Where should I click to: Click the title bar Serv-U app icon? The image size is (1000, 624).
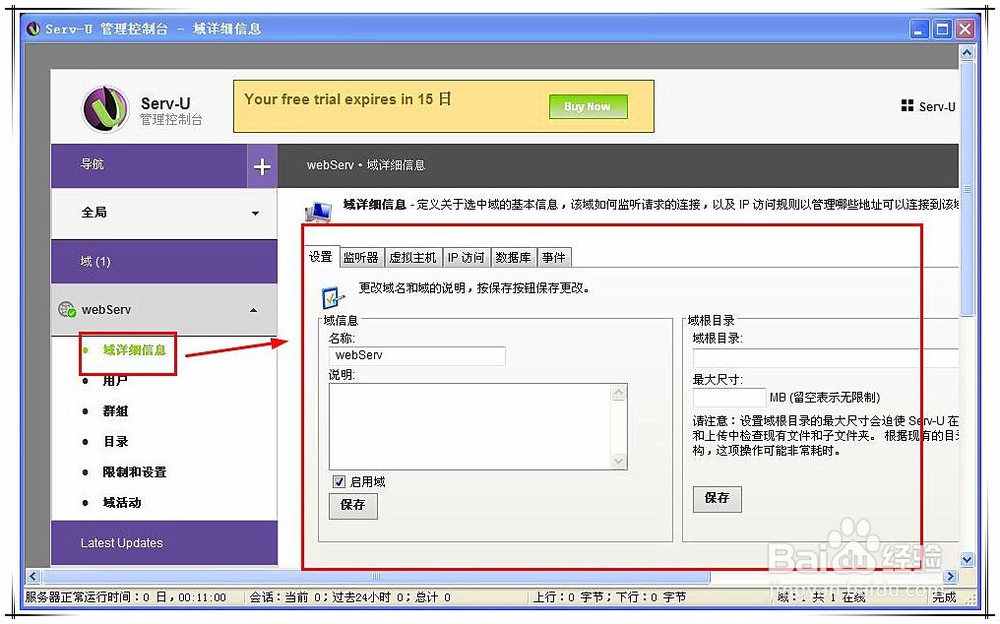tap(33, 29)
